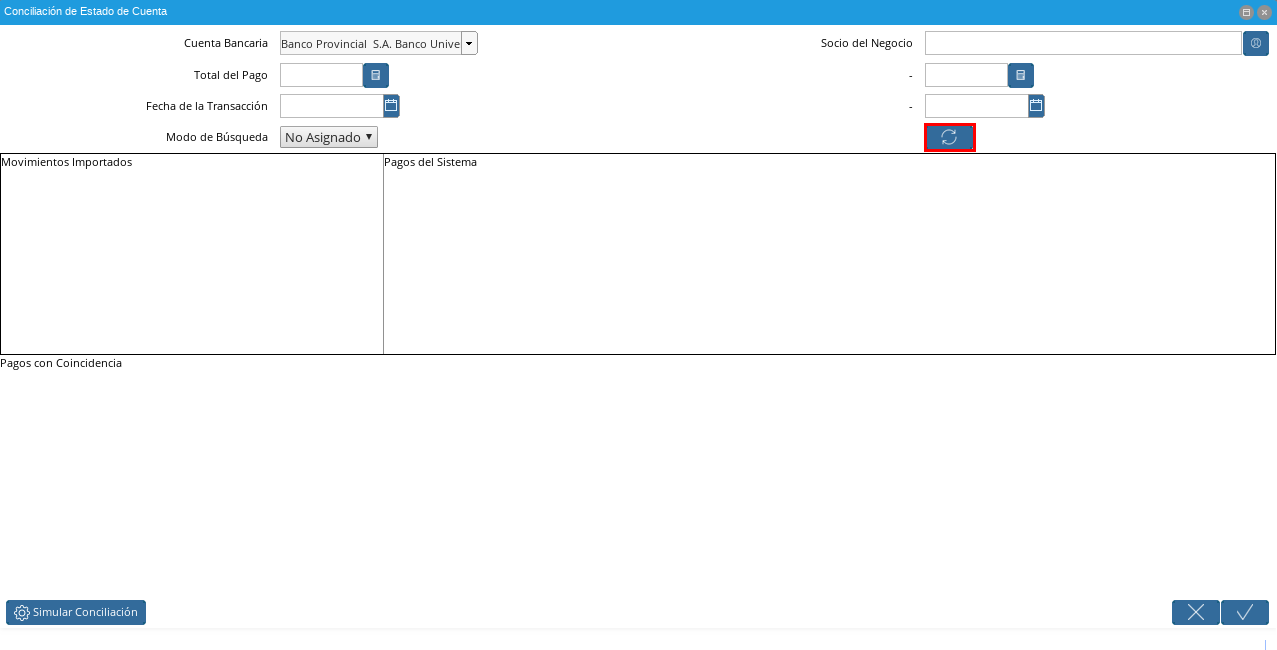Click the refresh search button
Screen dimensions: 1277x650
coord(949,137)
